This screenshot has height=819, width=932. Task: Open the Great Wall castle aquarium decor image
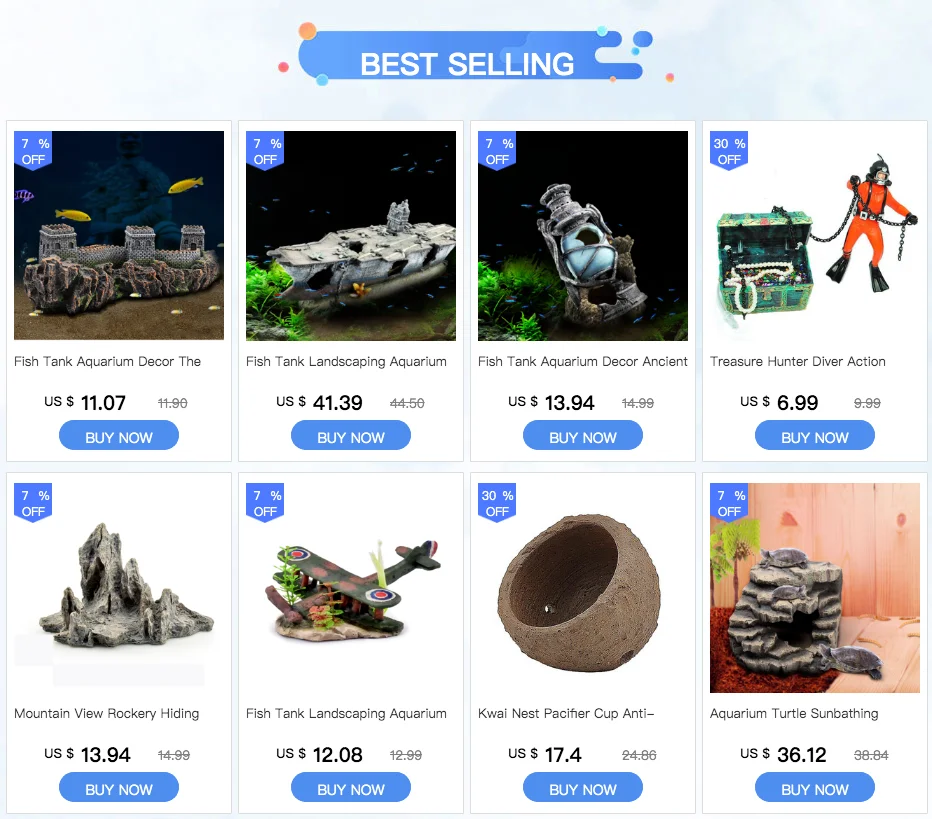pos(119,236)
